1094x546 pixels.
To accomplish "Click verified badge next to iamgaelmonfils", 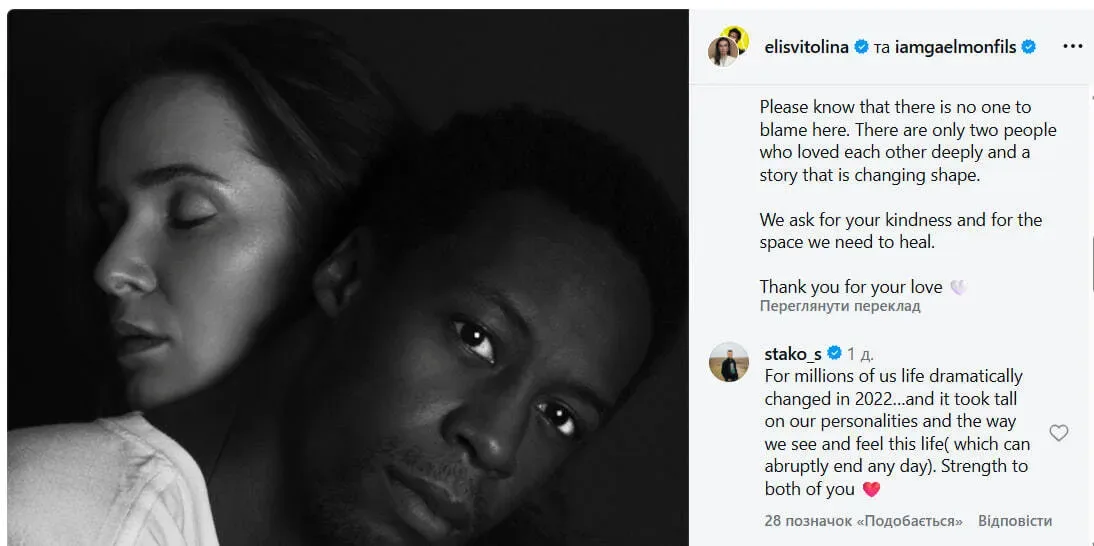I will [1028, 47].
